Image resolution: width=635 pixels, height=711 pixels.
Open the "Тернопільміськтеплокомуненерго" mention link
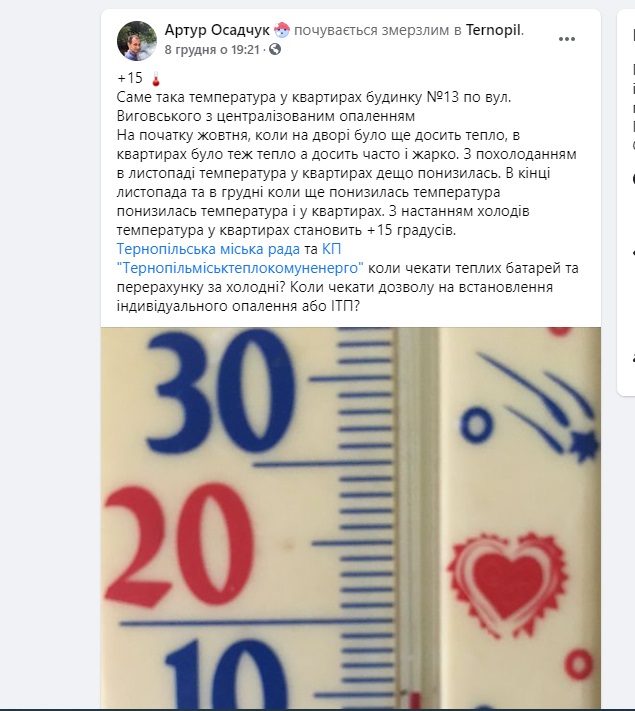[x=240, y=268]
